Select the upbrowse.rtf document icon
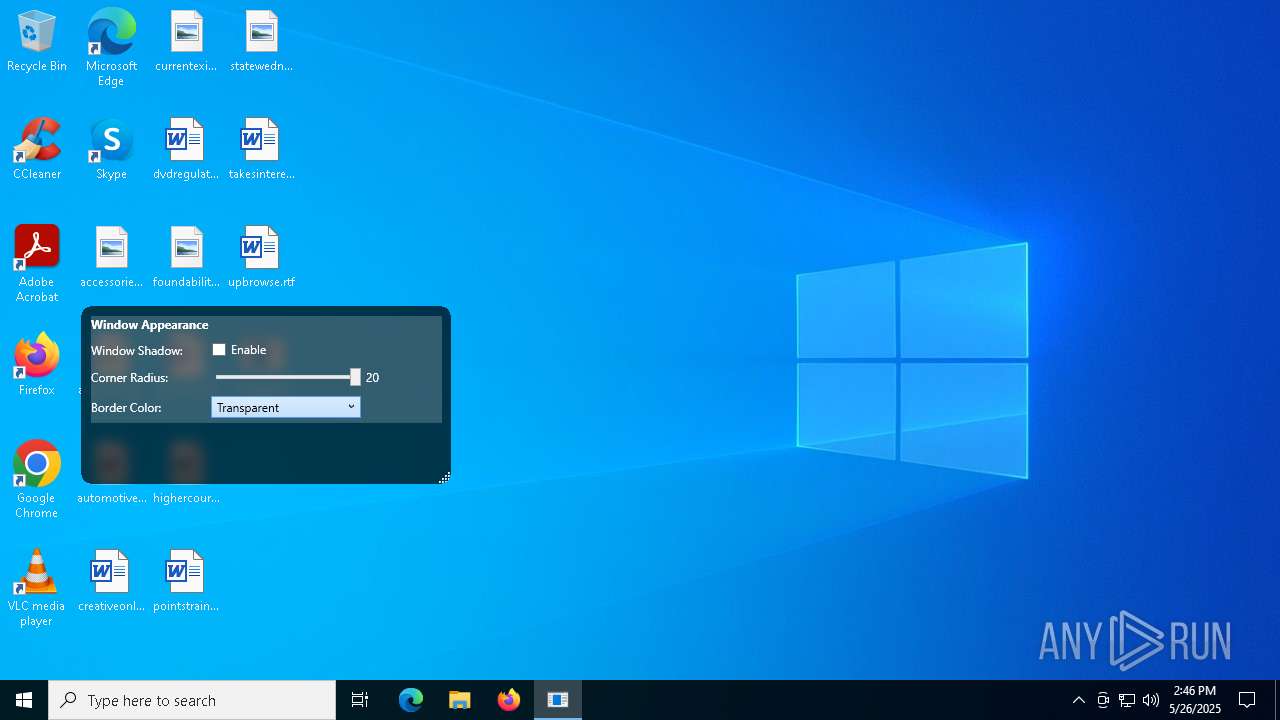Screen dimensions: 1280x720 [261, 258]
